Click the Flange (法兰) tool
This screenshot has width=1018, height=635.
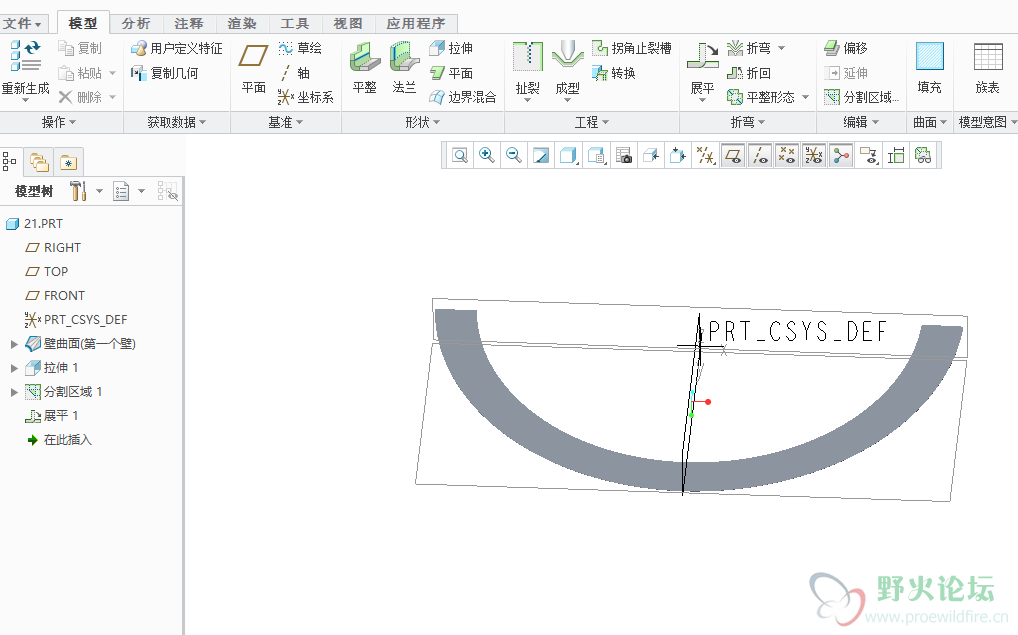click(404, 68)
